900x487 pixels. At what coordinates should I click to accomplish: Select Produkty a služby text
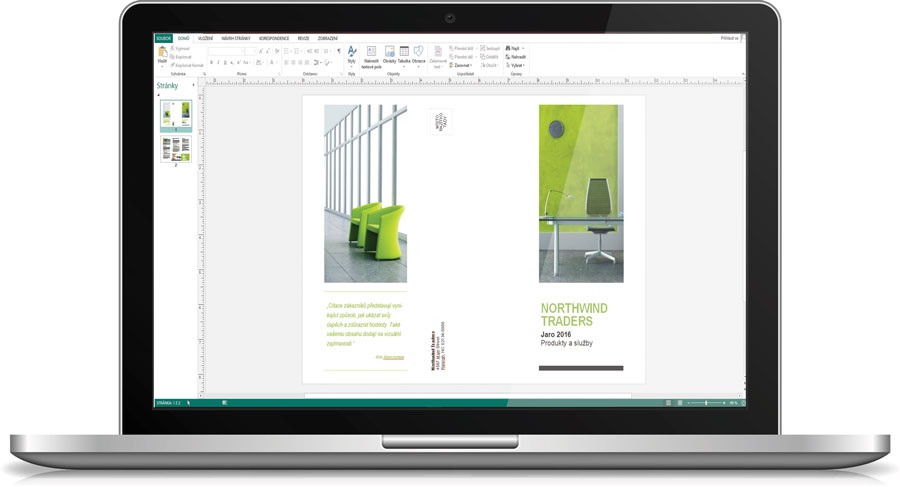coord(567,343)
